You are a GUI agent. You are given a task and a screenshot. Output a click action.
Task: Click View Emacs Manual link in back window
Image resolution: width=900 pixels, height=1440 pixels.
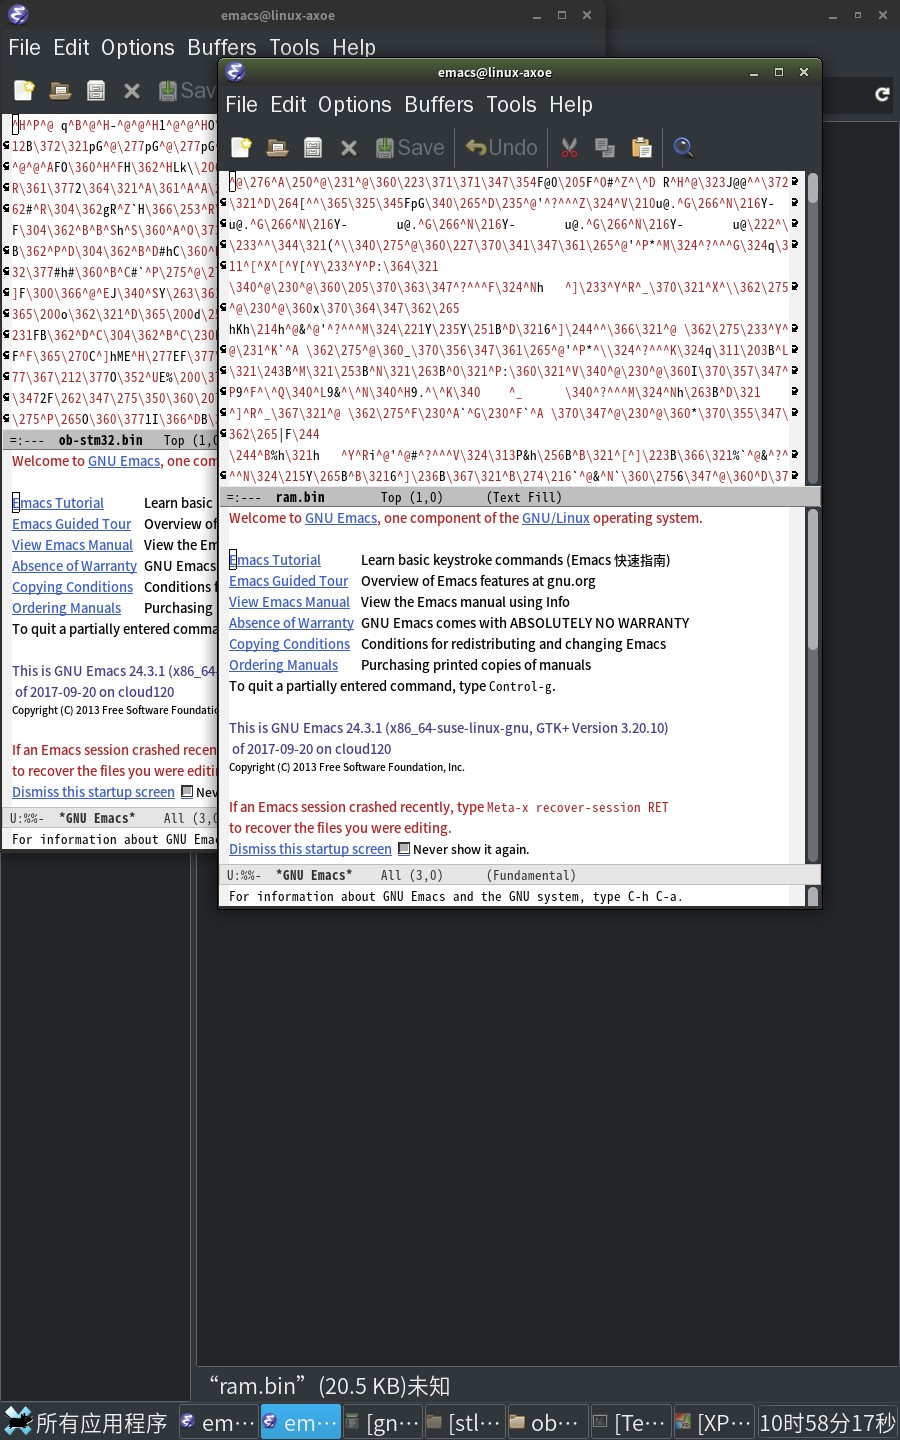pos(72,545)
